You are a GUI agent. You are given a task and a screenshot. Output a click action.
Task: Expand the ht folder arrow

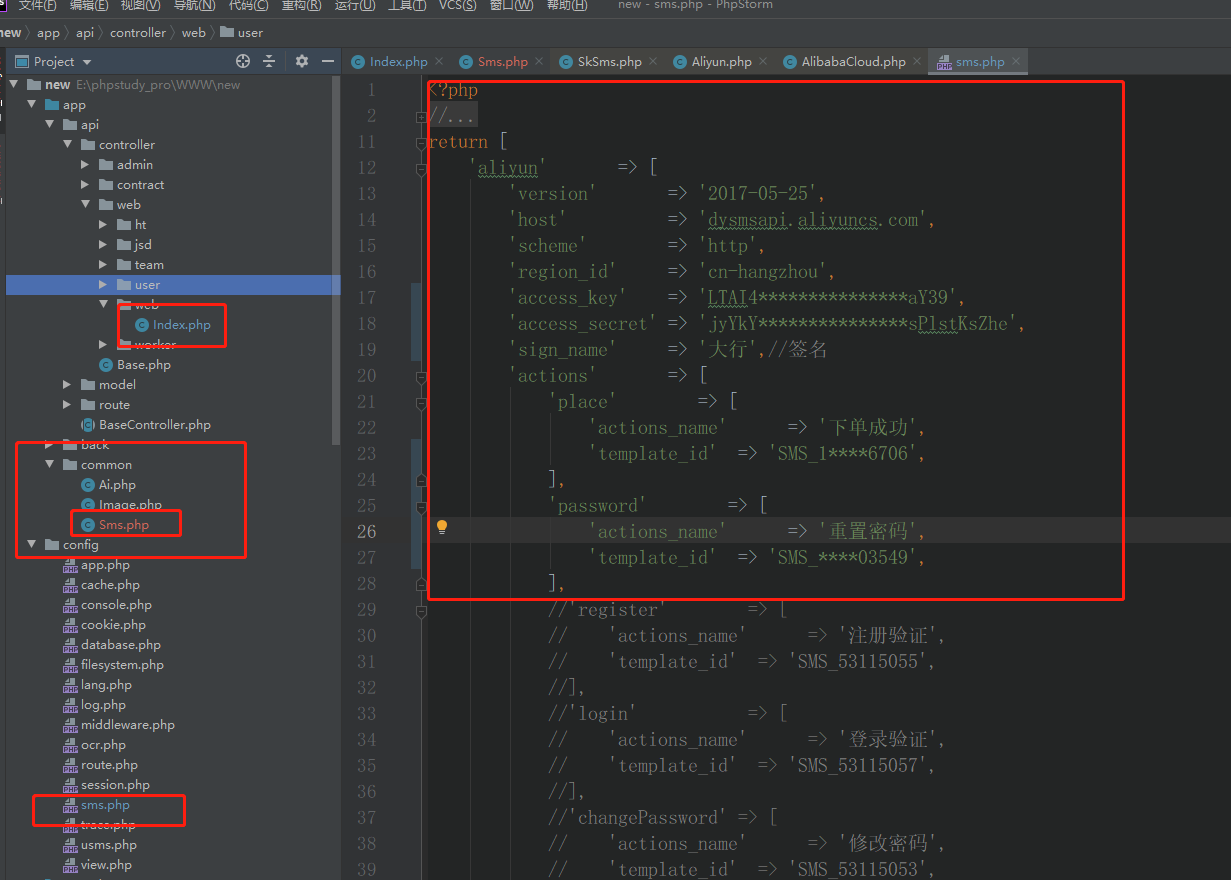click(x=104, y=225)
